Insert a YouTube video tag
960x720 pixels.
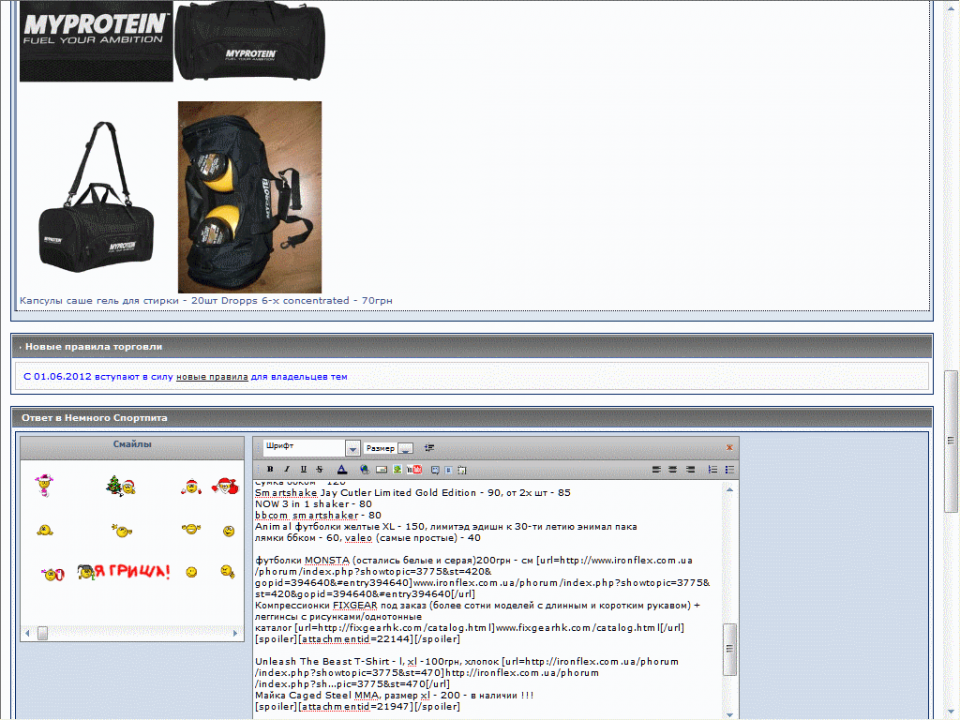click(414, 469)
